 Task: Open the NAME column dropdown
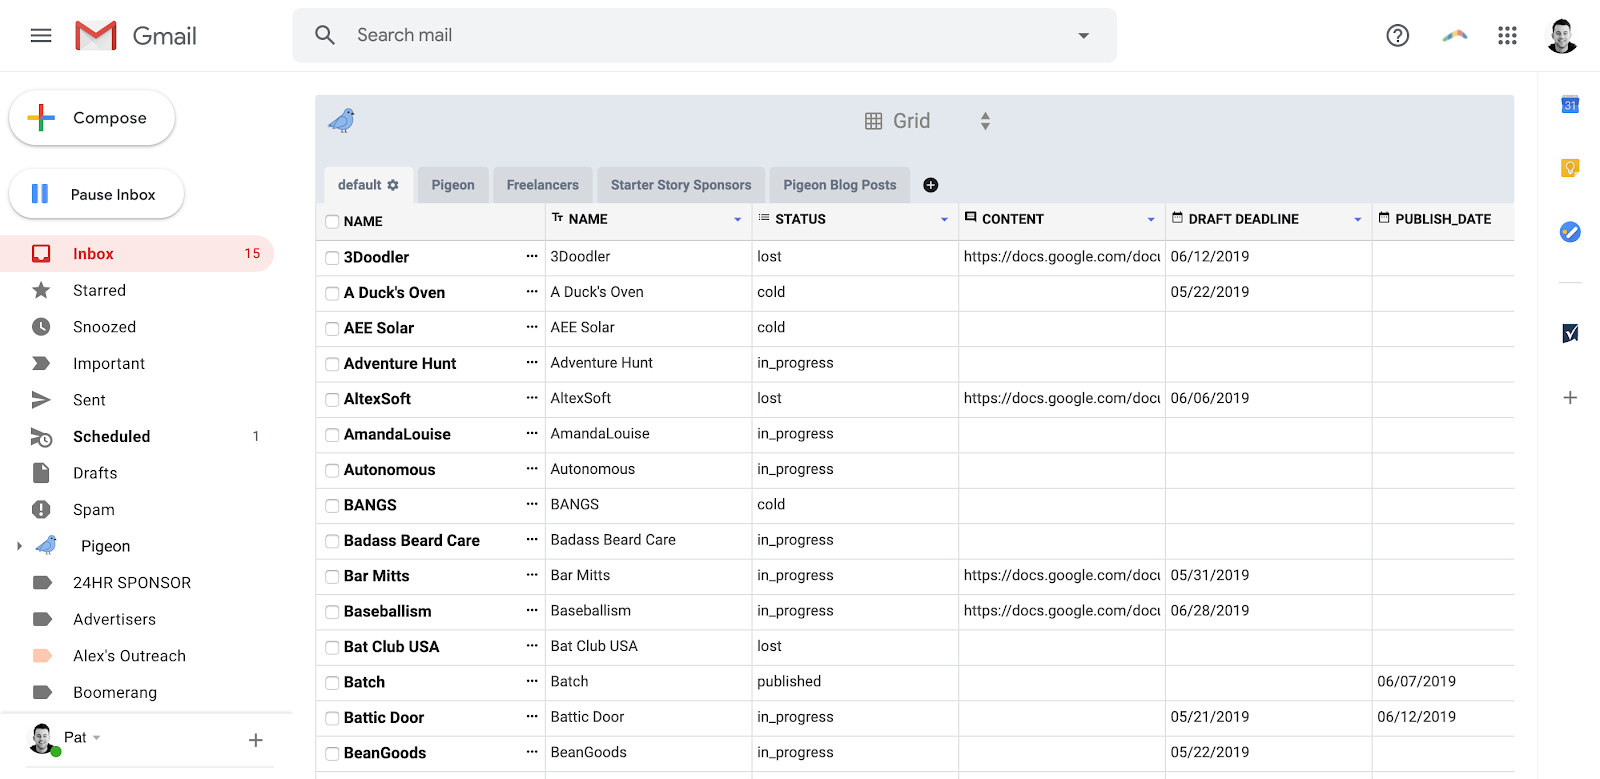(x=738, y=219)
